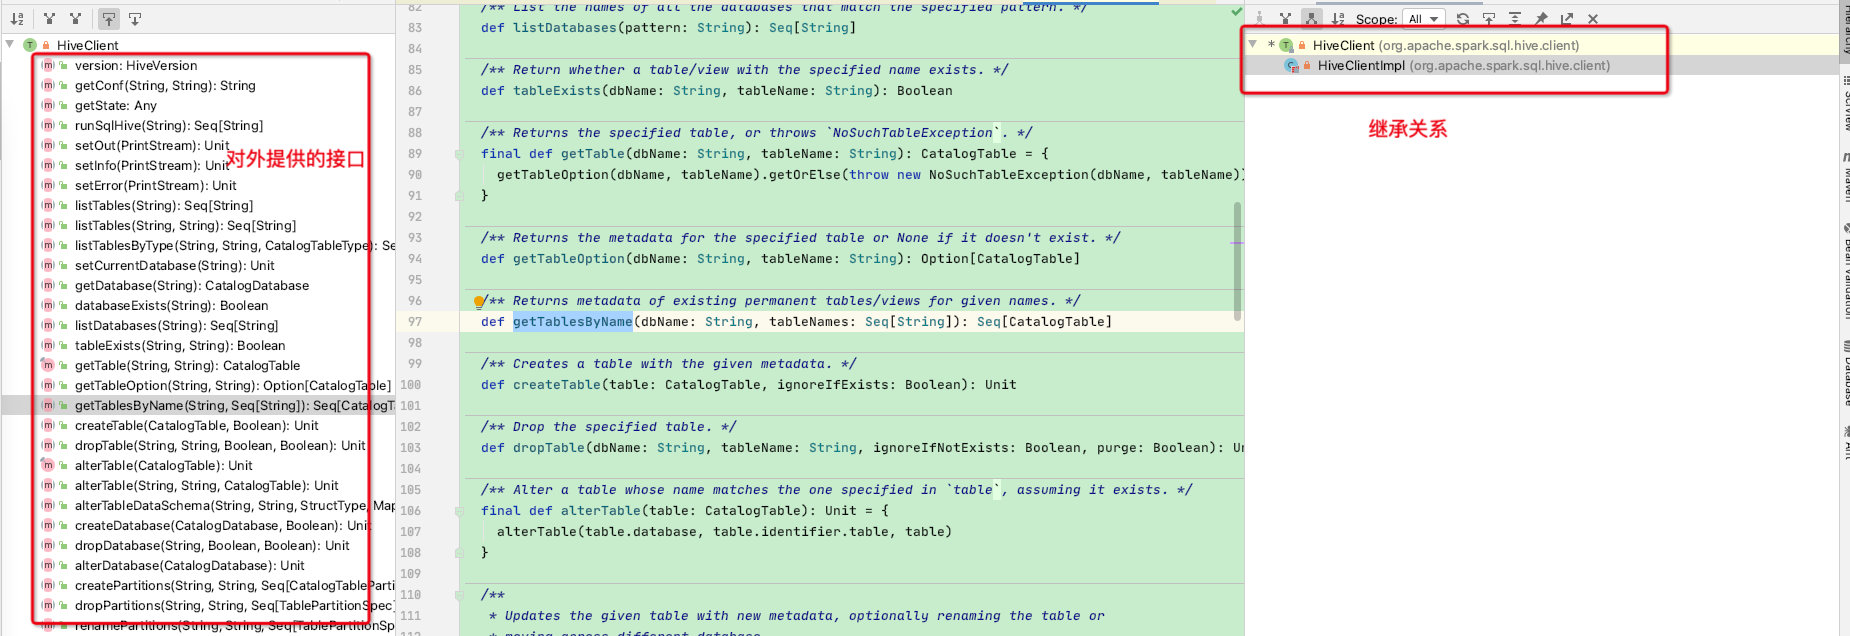The height and width of the screenshot is (636, 1850).
Task: Click the intention lightbulb at line 96
Action: pos(479,301)
